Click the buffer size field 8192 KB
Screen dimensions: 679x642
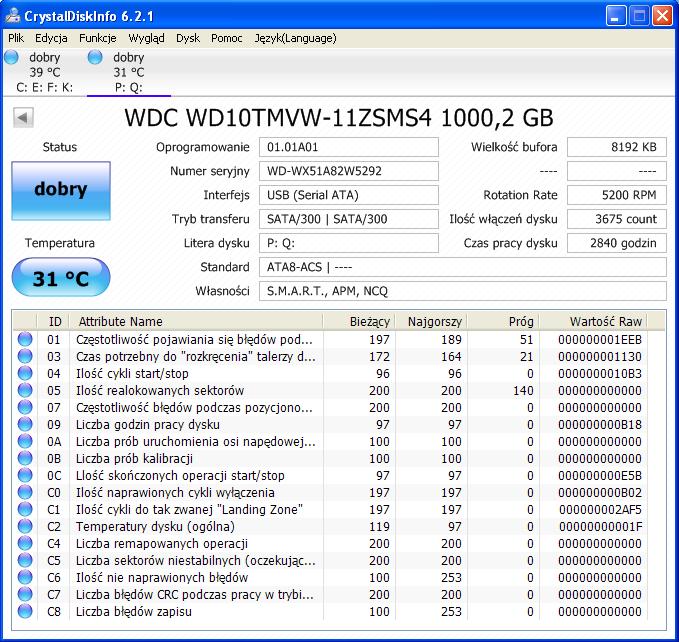click(x=617, y=147)
